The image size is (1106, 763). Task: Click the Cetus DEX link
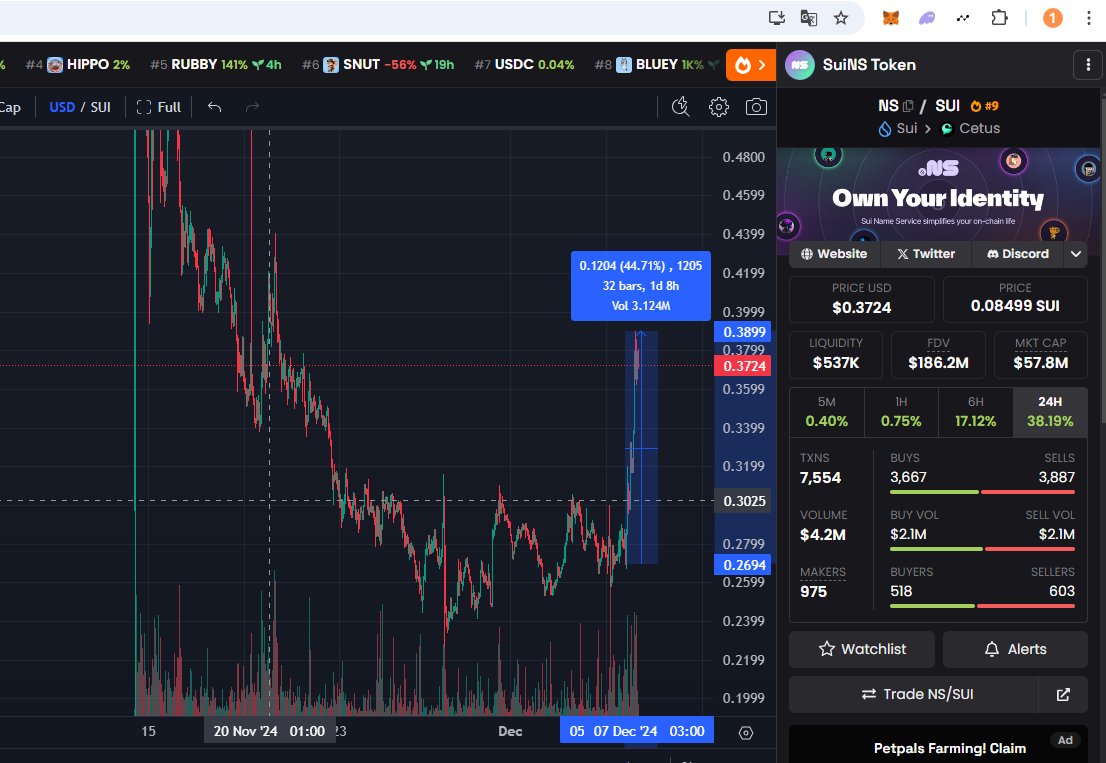coord(971,128)
